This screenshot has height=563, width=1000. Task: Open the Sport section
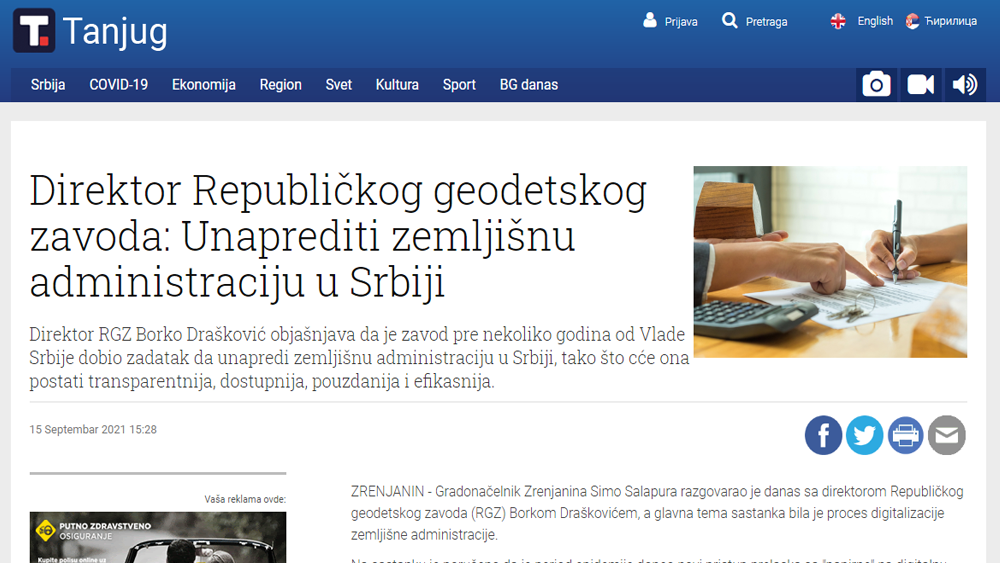459,85
